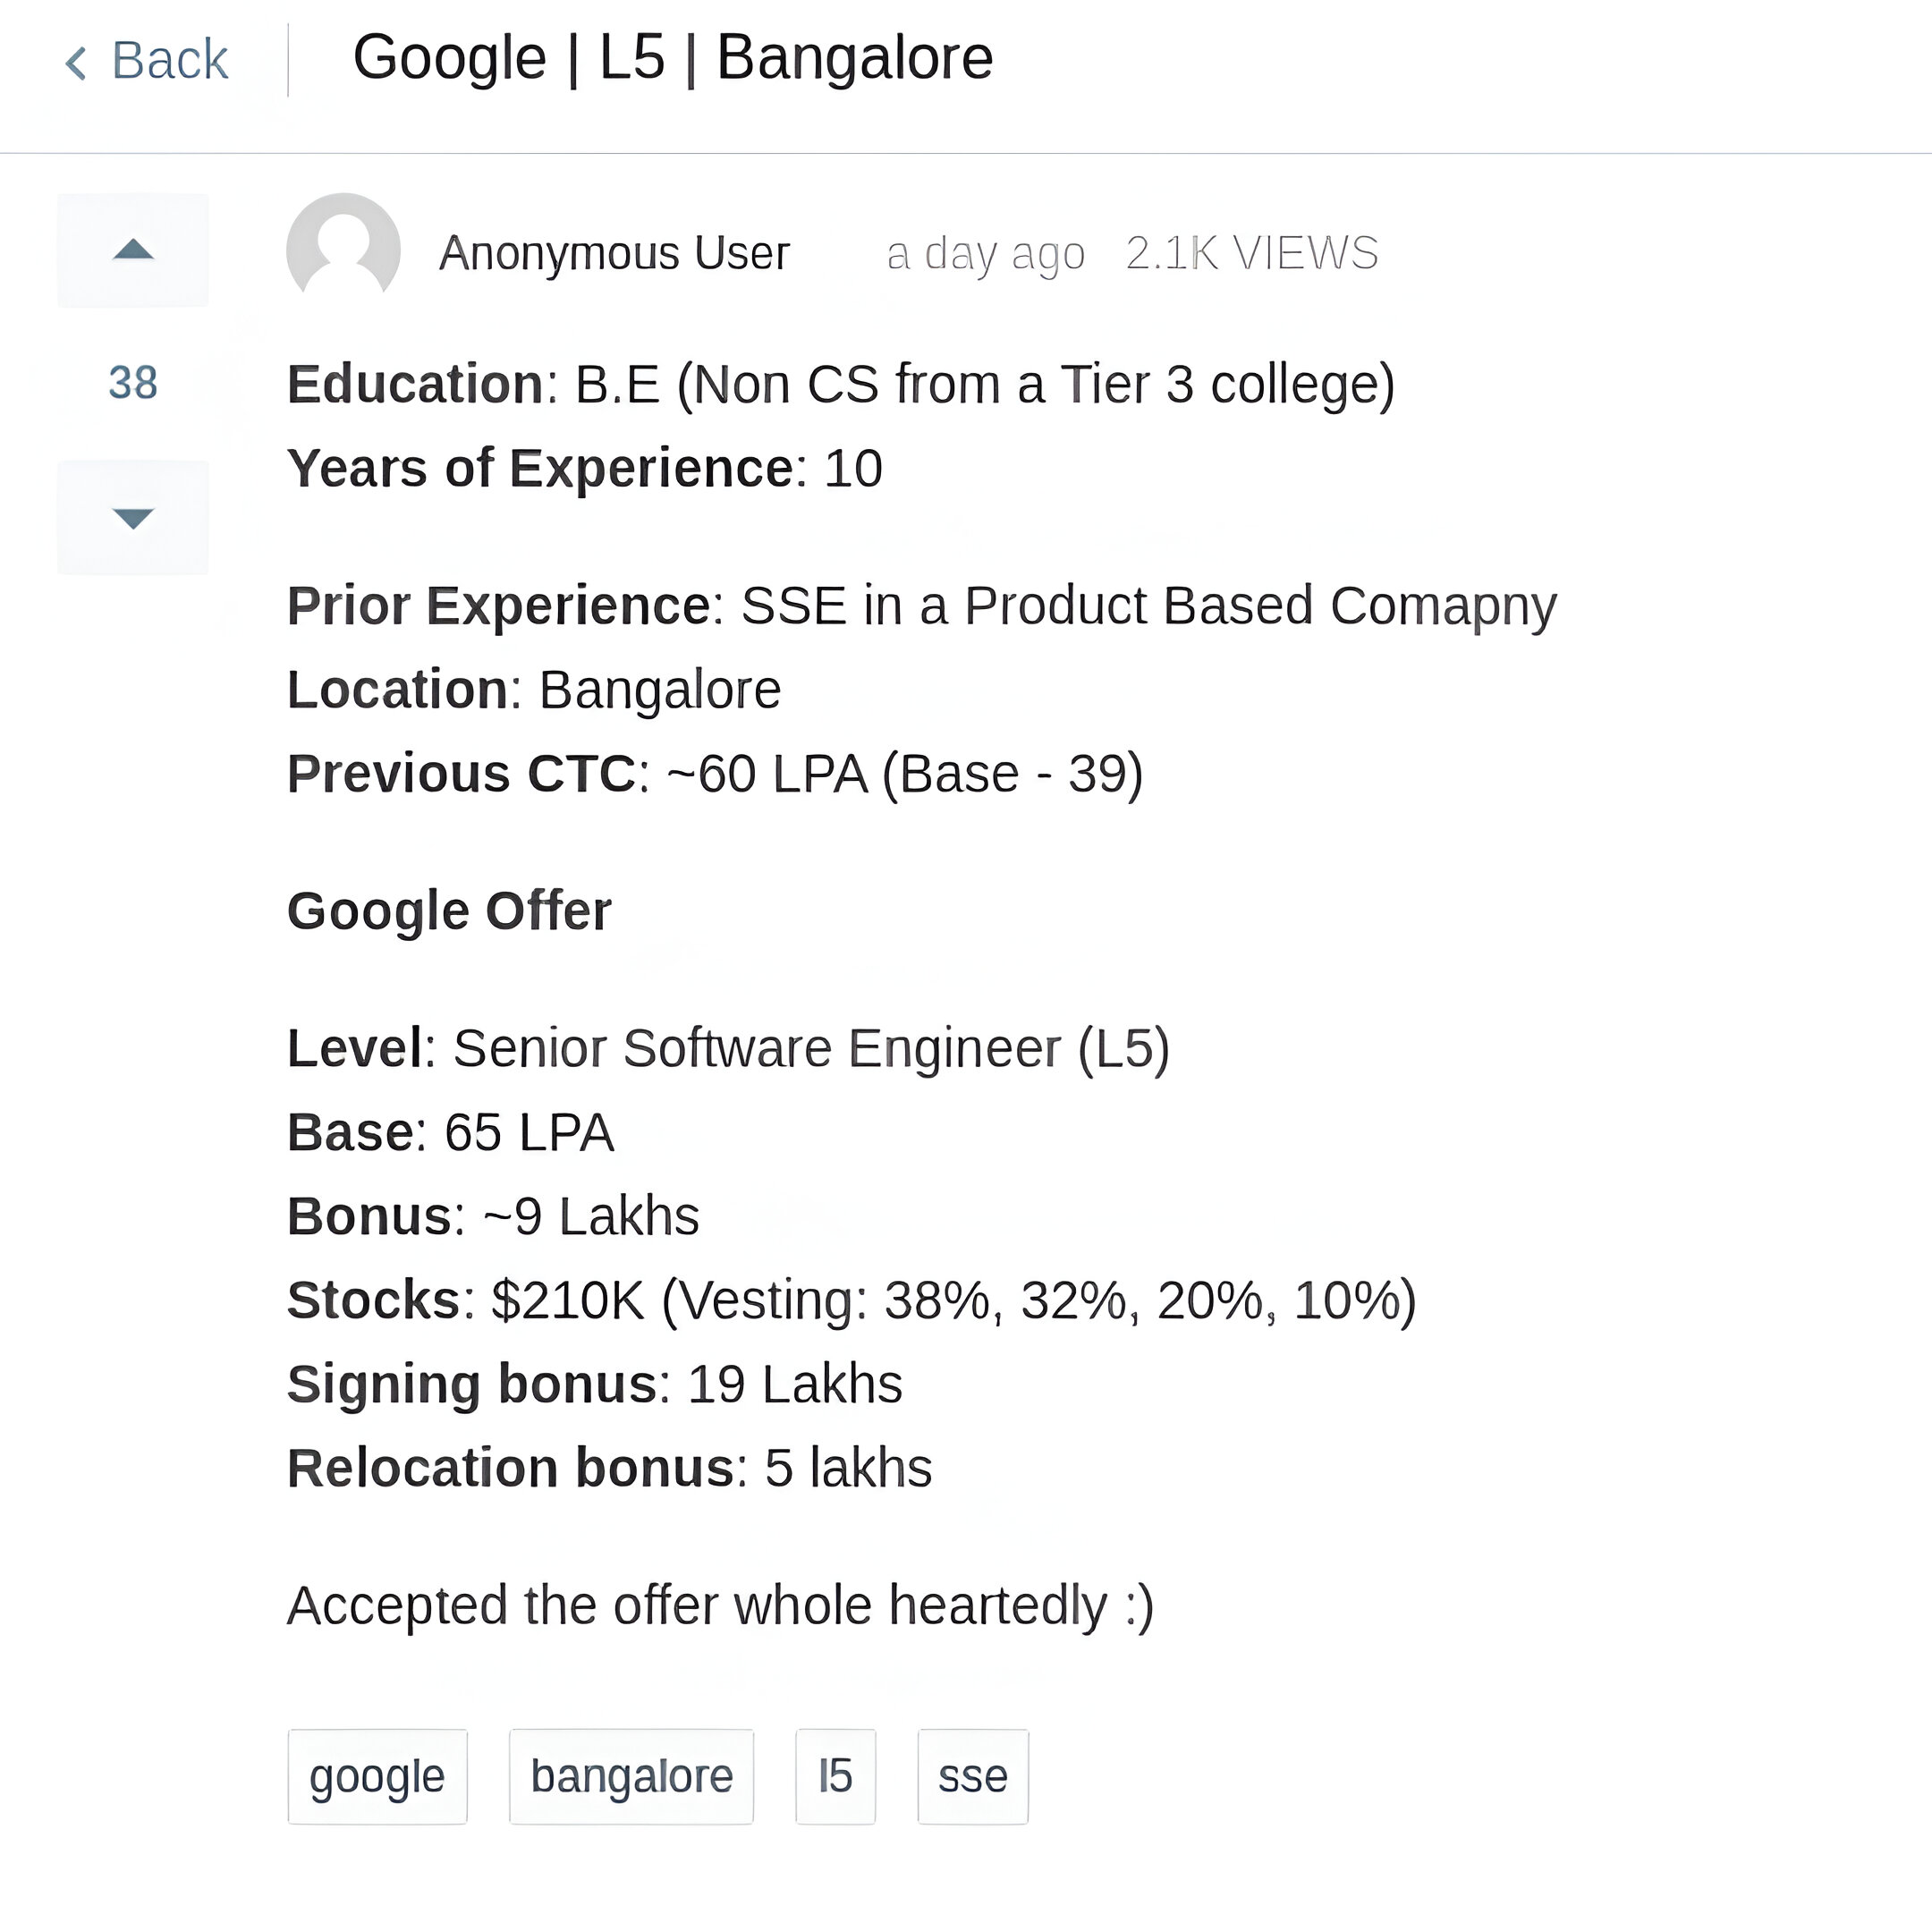This screenshot has height=1914, width=1932.
Task: Click the 'Previous CTC' line
Action: [x=714, y=774]
